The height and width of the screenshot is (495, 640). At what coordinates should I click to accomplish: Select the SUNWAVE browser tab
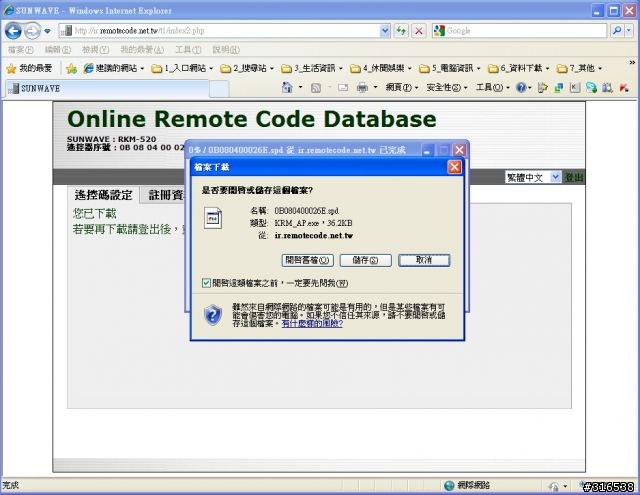coord(108,89)
